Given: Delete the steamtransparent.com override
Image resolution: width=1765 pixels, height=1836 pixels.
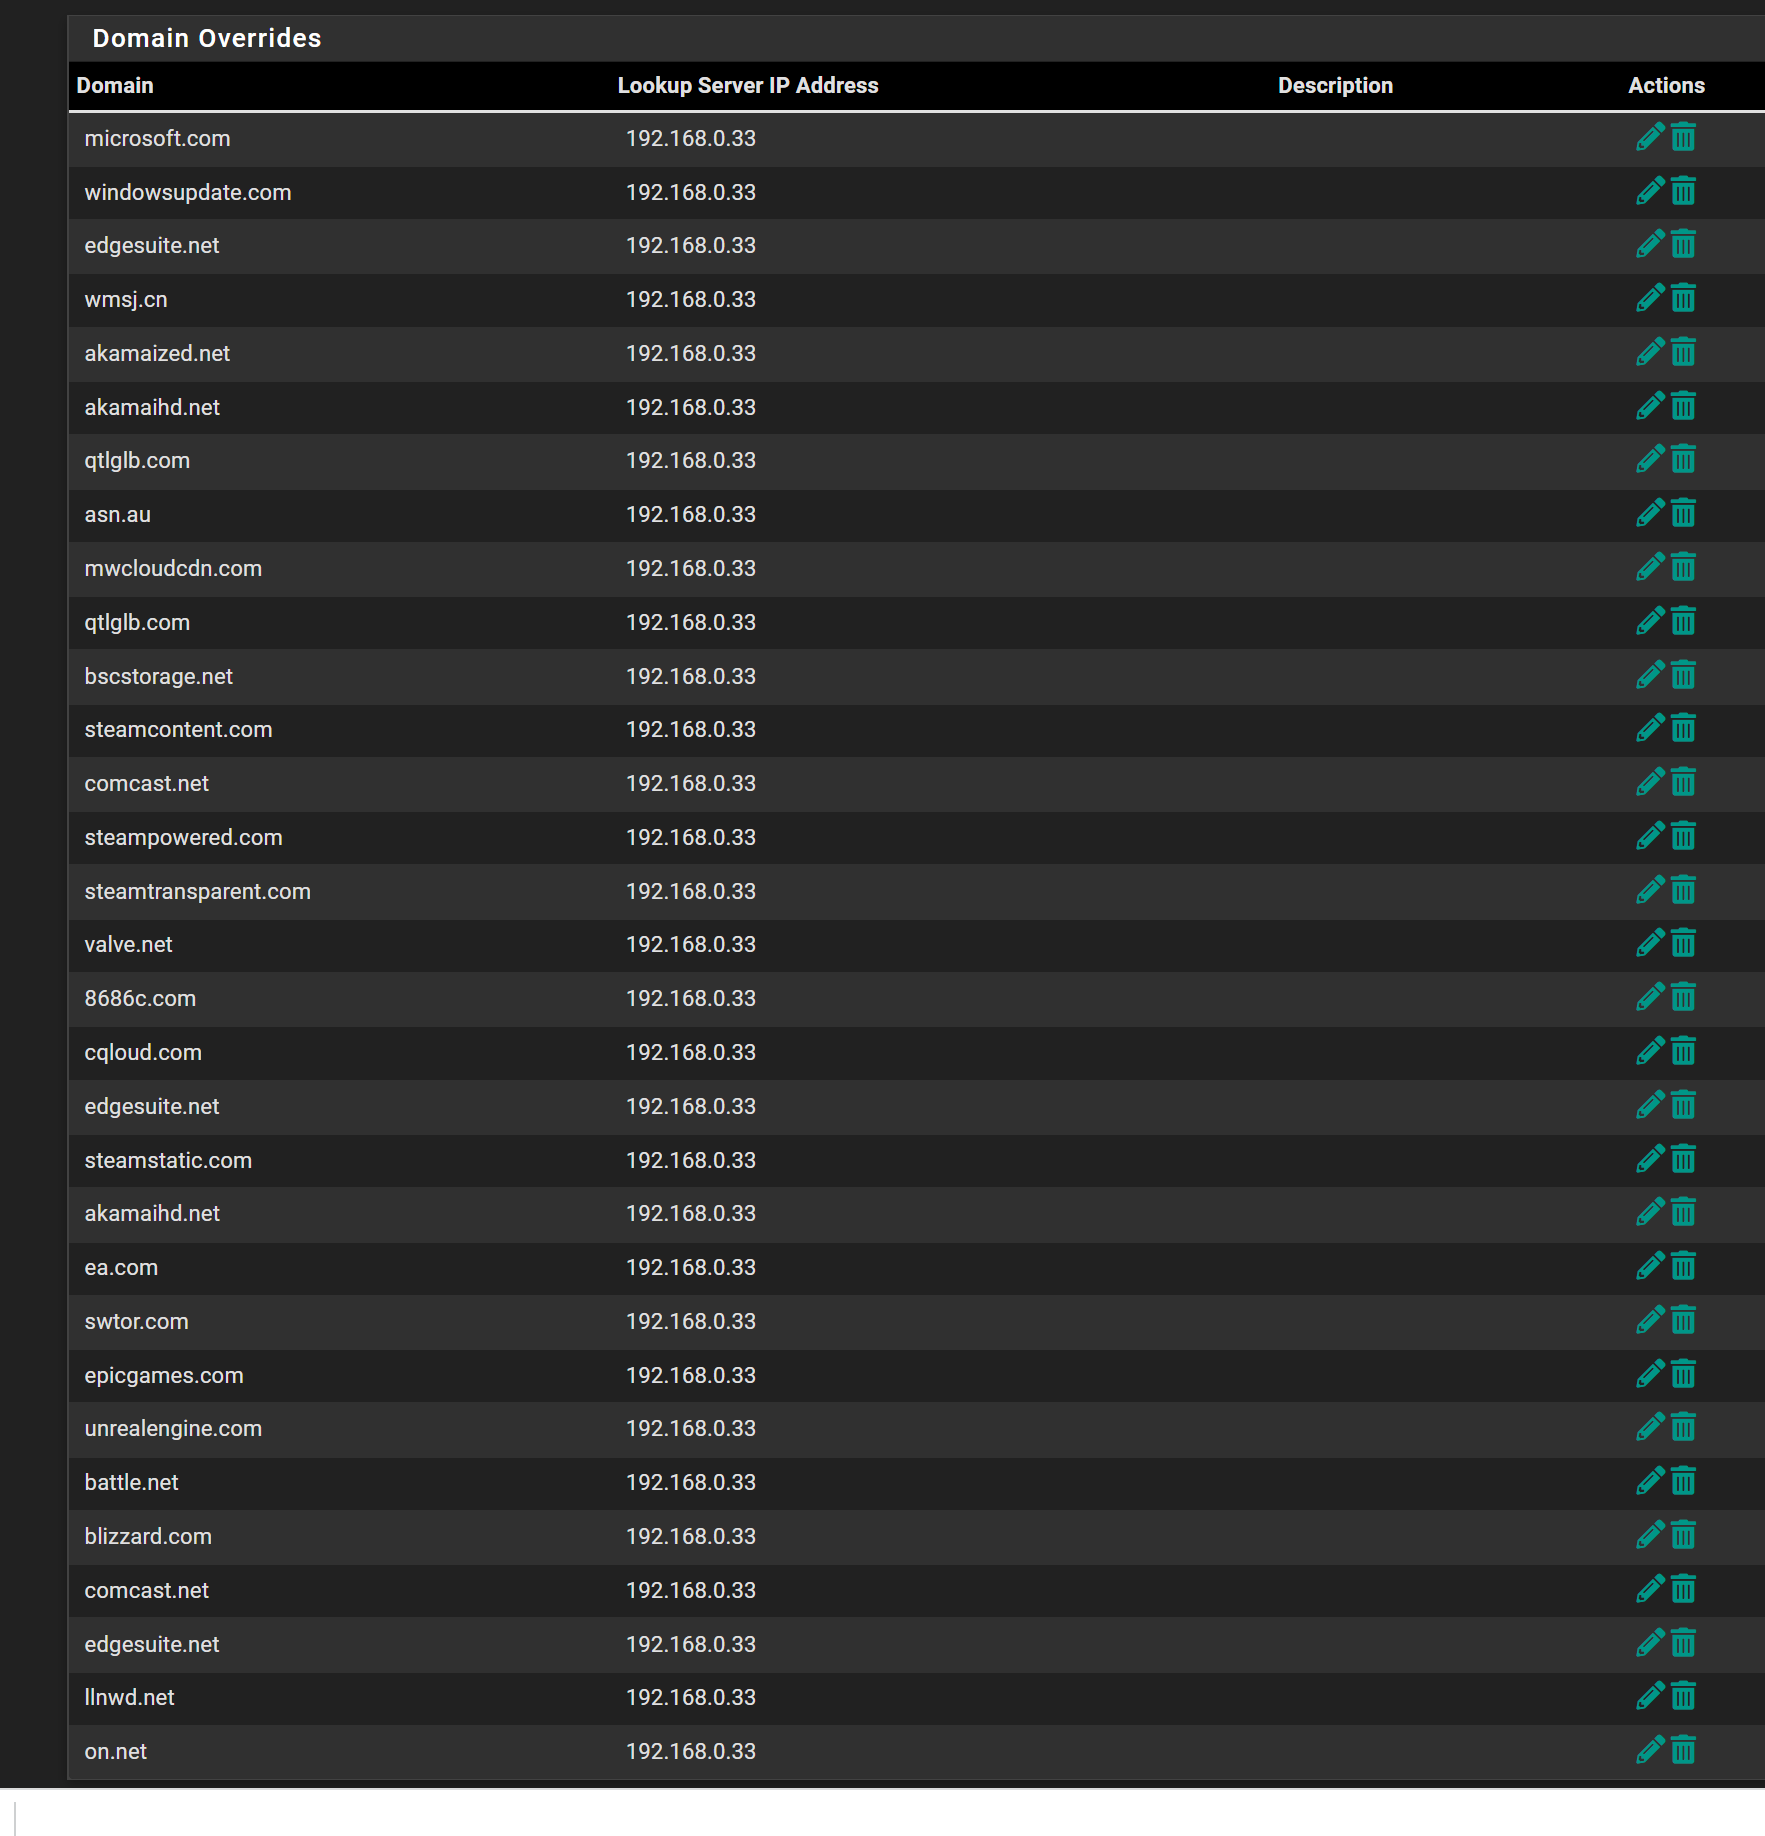Looking at the screenshot, I should pos(1684,890).
